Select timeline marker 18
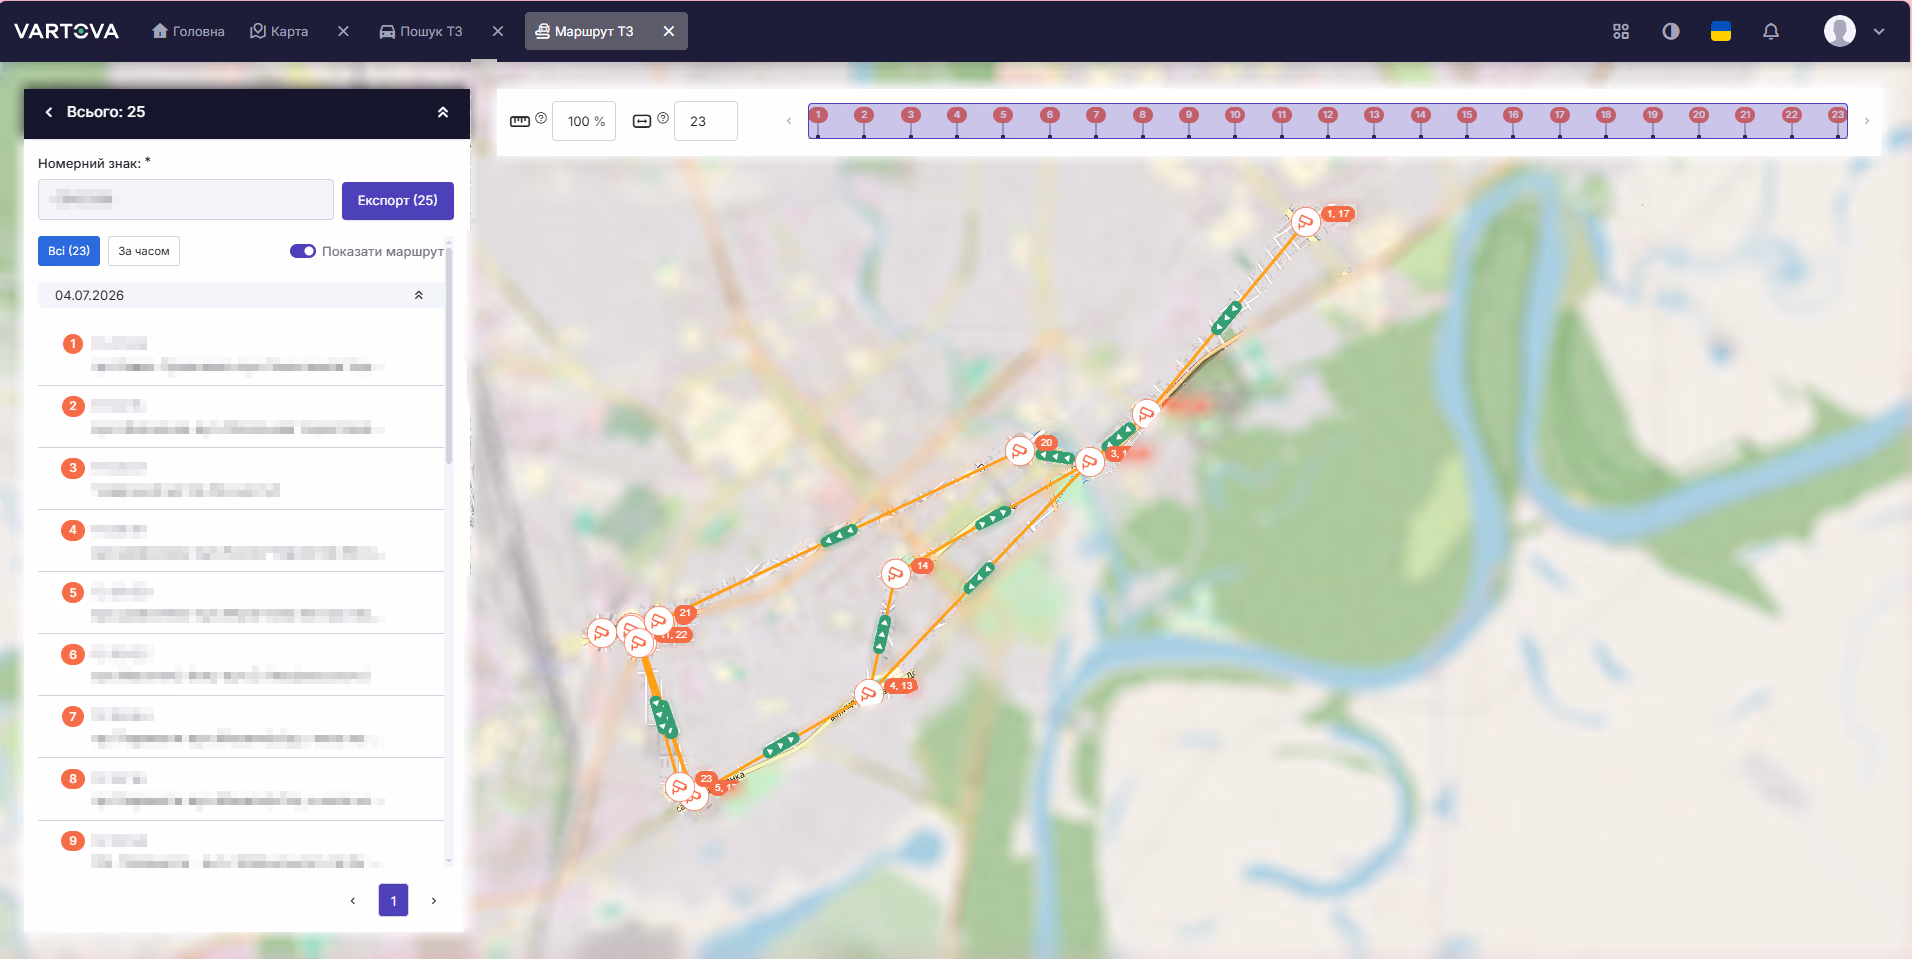 [1606, 115]
